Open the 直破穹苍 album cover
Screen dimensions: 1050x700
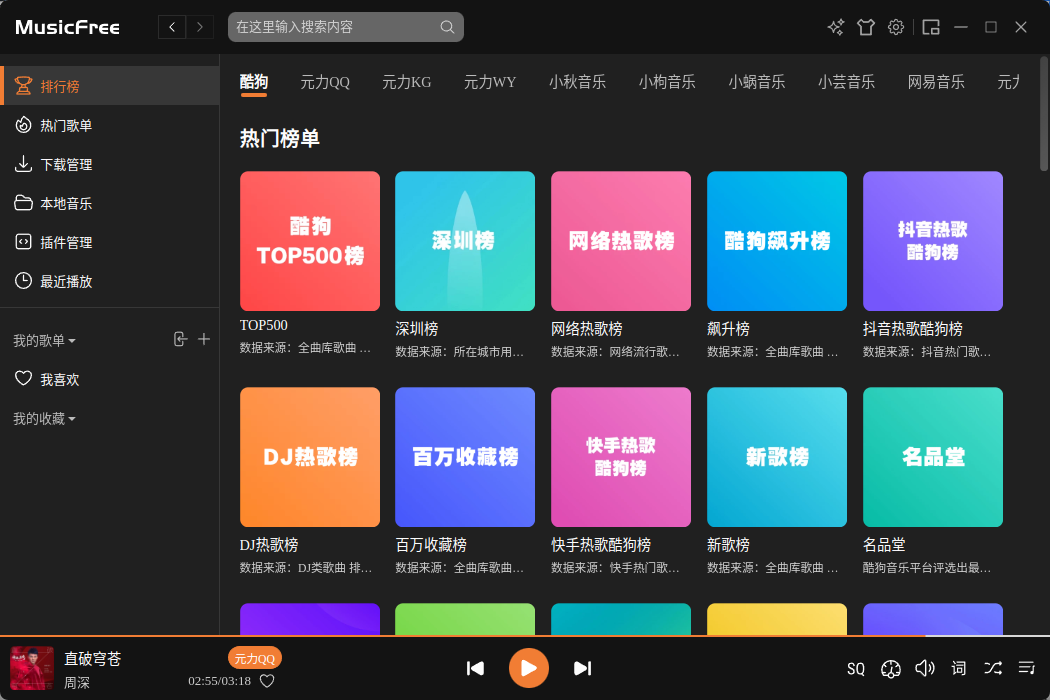pyautogui.click(x=32, y=668)
